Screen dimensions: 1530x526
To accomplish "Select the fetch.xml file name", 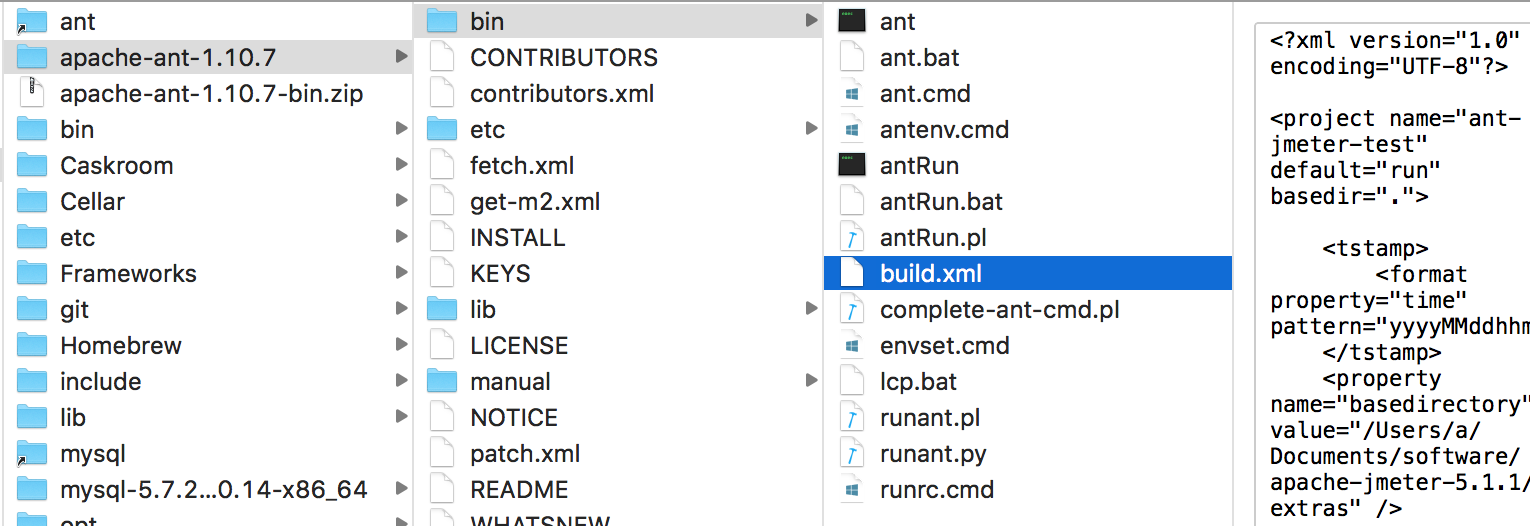I will click(522, 165).
